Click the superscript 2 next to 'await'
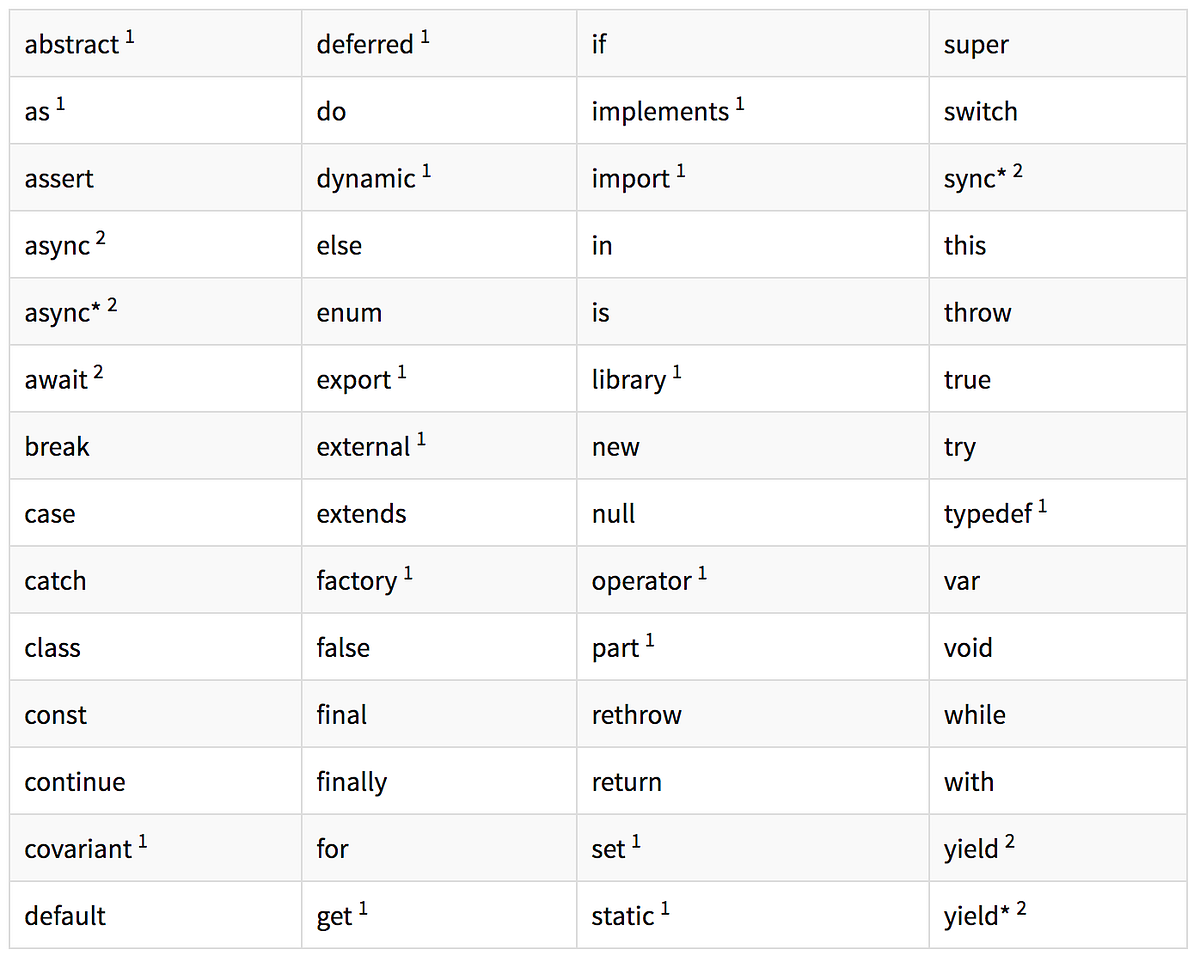 click(99, 372)
